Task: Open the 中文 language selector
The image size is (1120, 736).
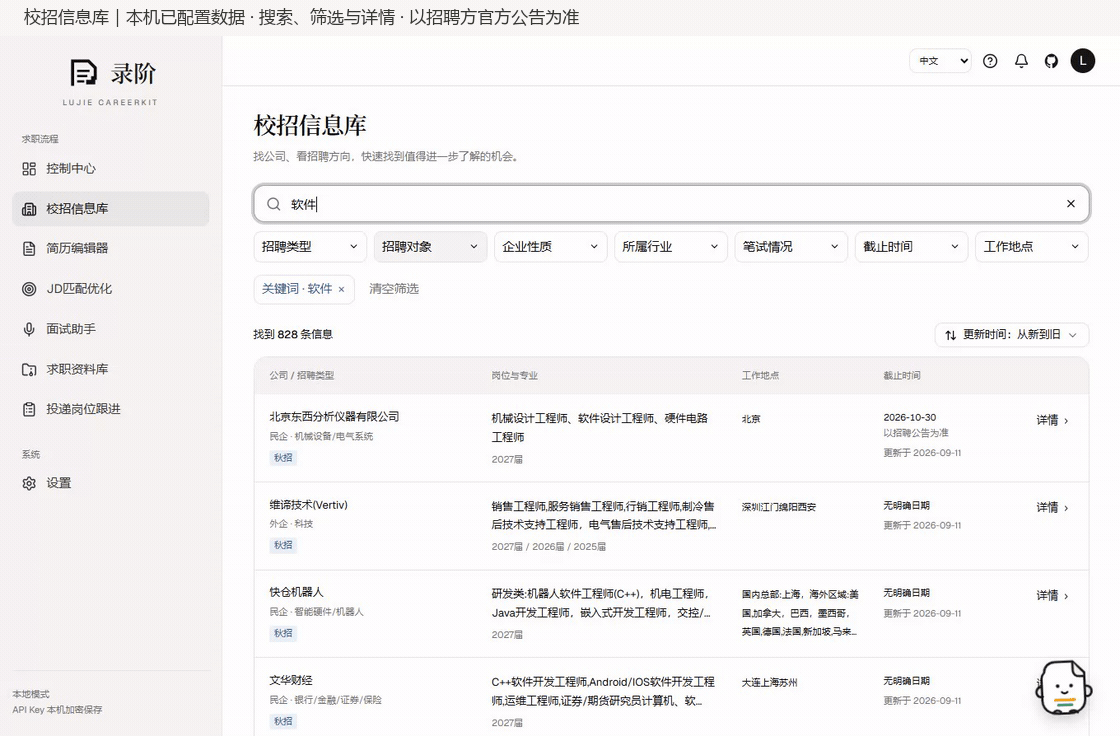Action: (940, 61)
